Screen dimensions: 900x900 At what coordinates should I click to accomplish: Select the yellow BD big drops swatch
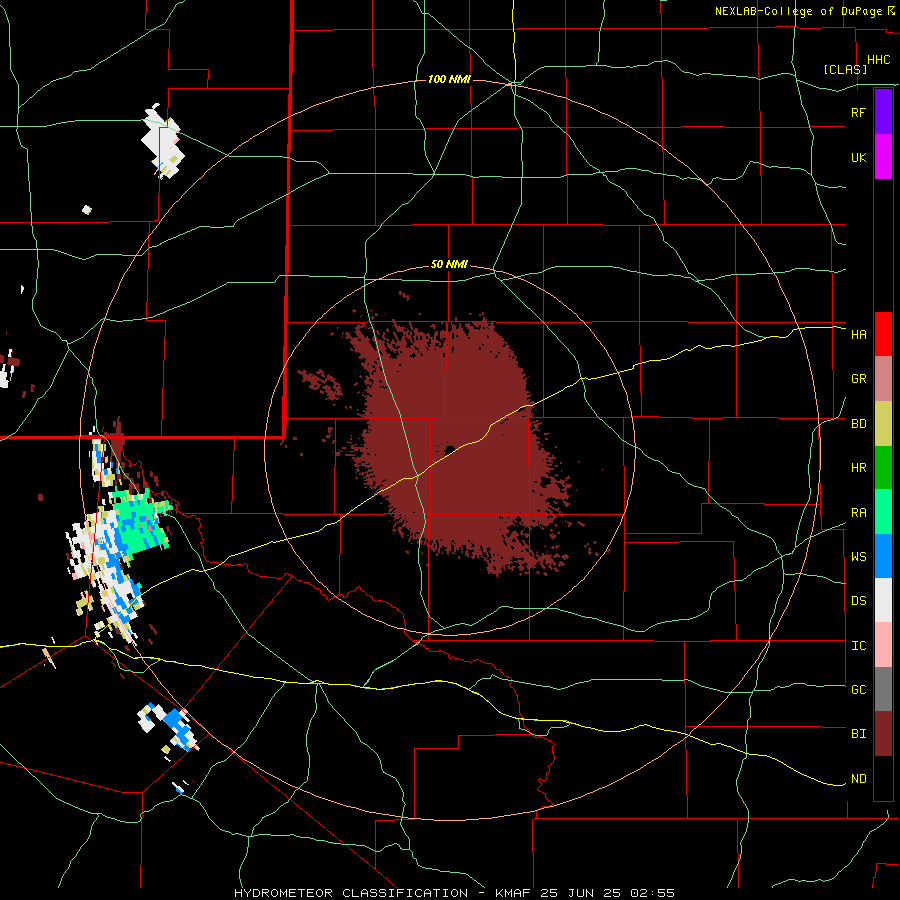point(883,424)
